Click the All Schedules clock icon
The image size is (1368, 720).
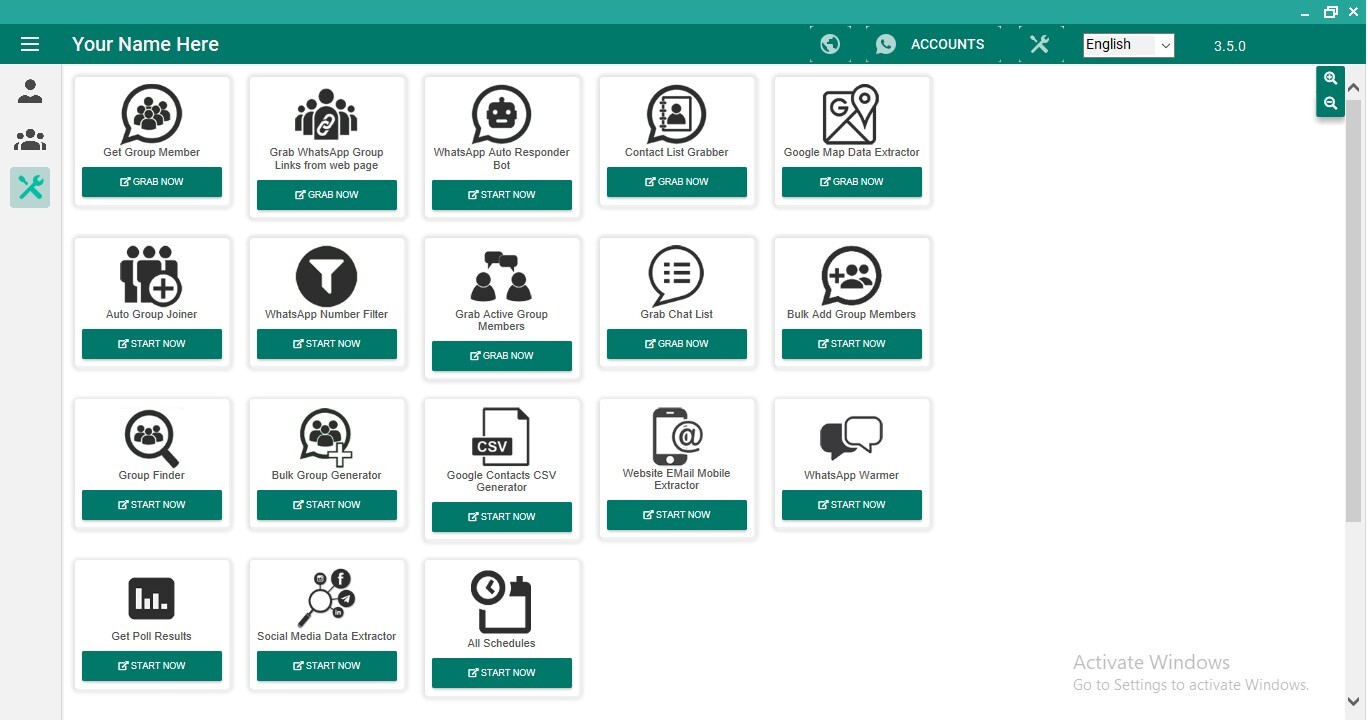pos(501,602)
